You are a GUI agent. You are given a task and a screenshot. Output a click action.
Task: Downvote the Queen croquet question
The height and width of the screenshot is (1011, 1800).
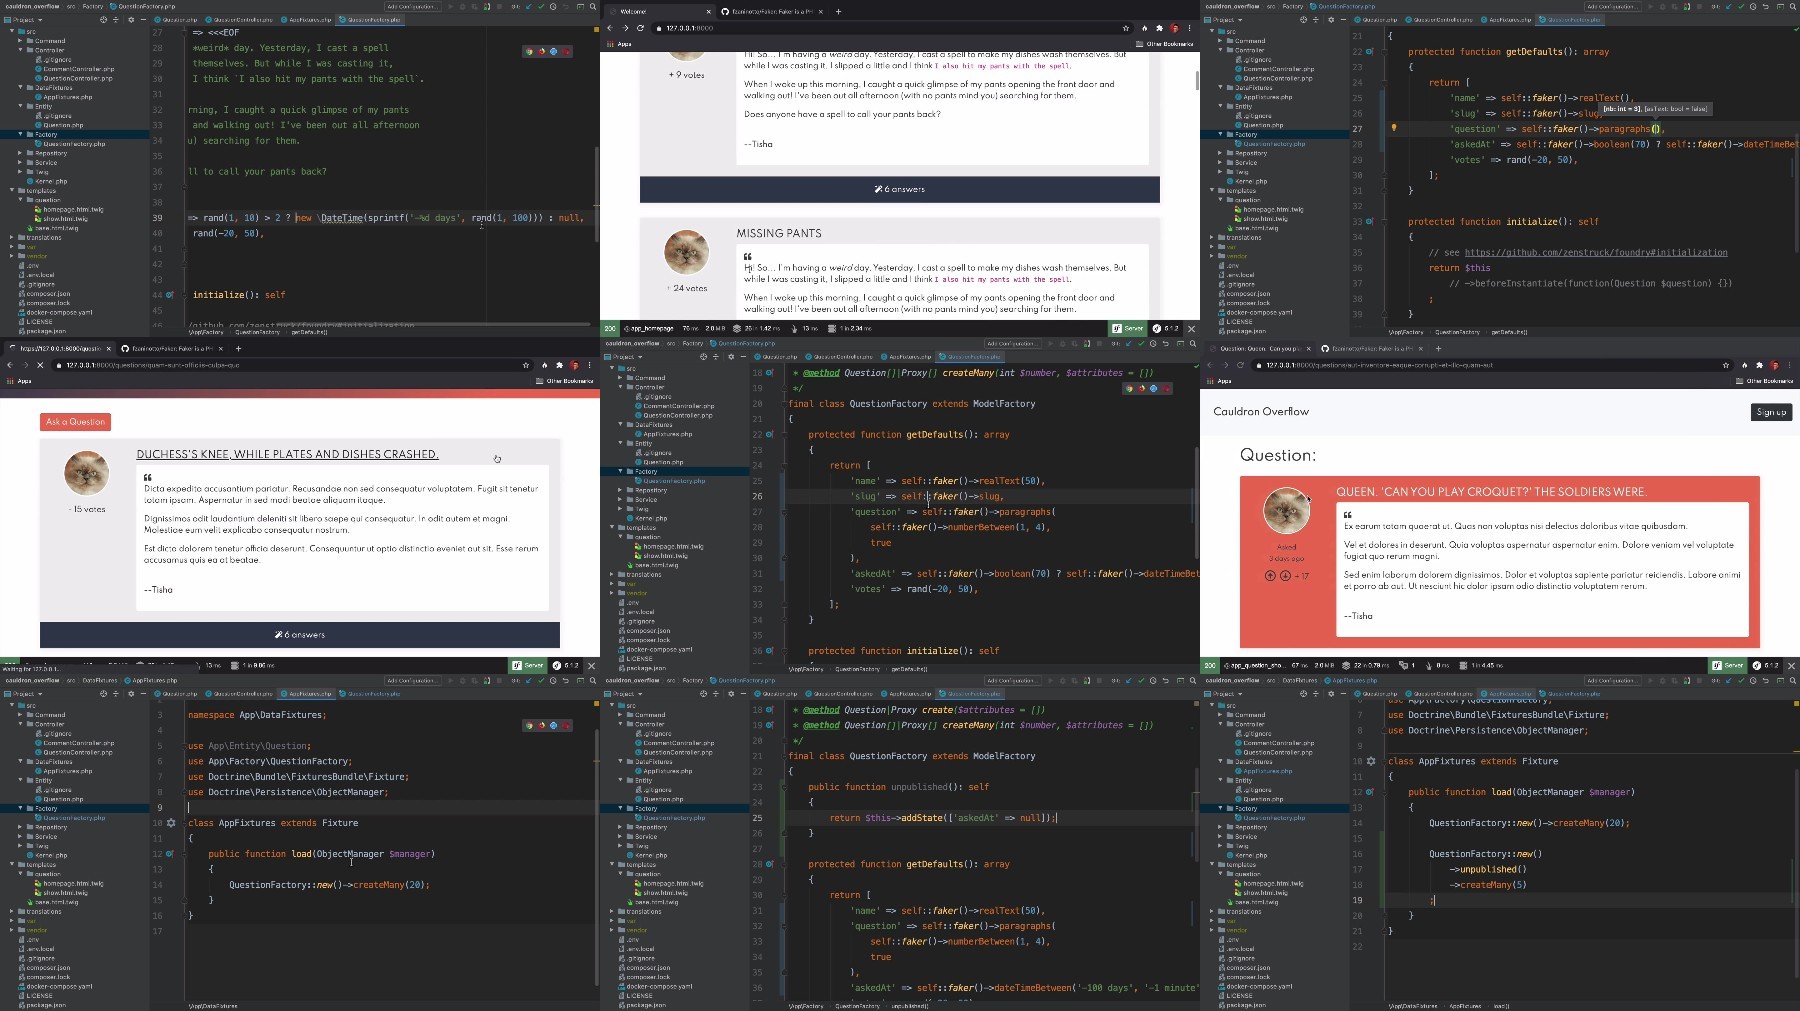tap(1285, 575)
